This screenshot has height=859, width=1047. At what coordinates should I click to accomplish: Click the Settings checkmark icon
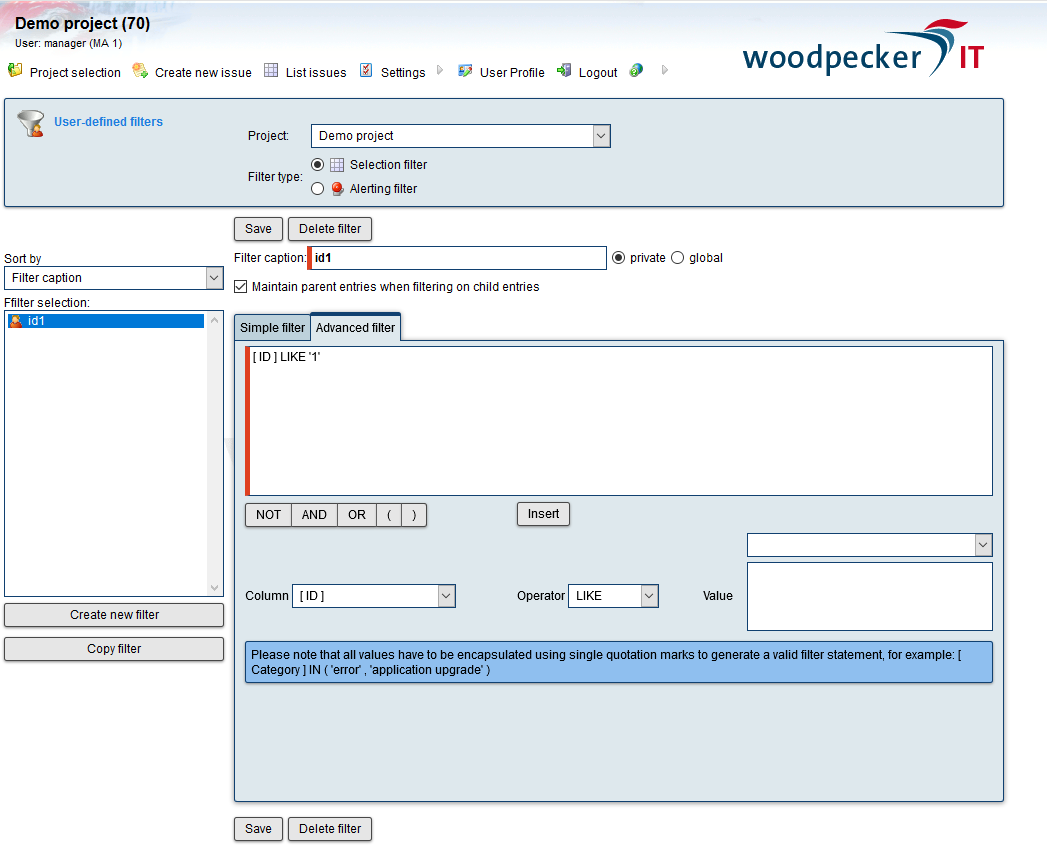tap(367, 70)
